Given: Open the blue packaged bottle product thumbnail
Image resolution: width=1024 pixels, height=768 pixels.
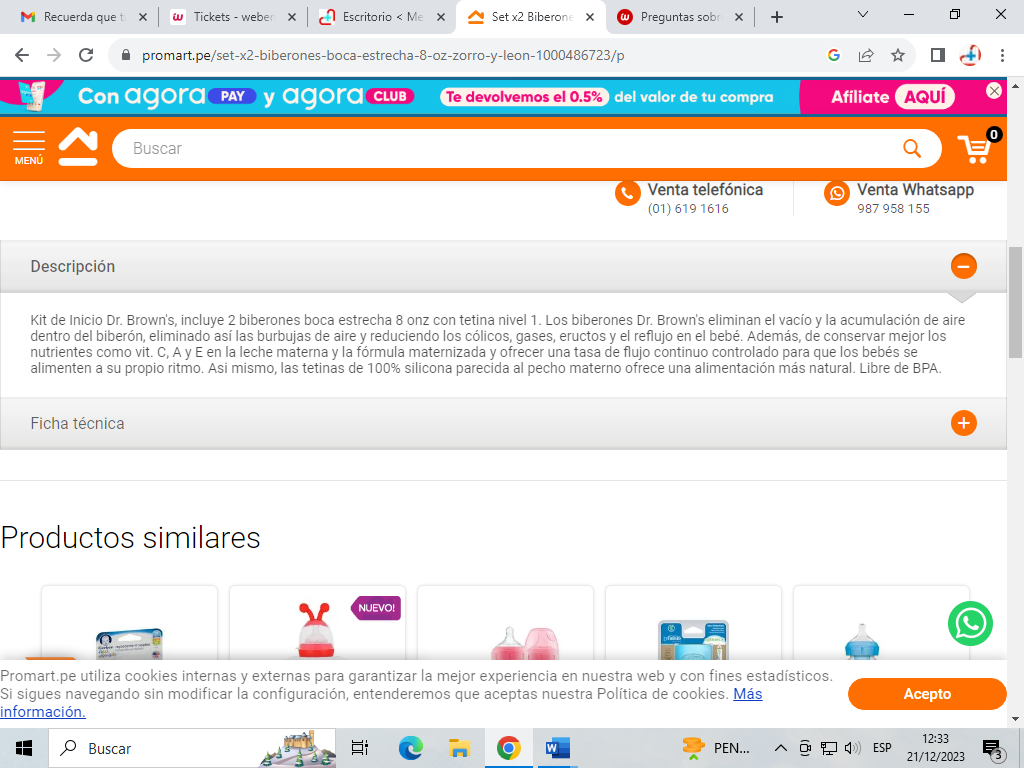Looking at the screenshot, I should [x=694, y=640].
